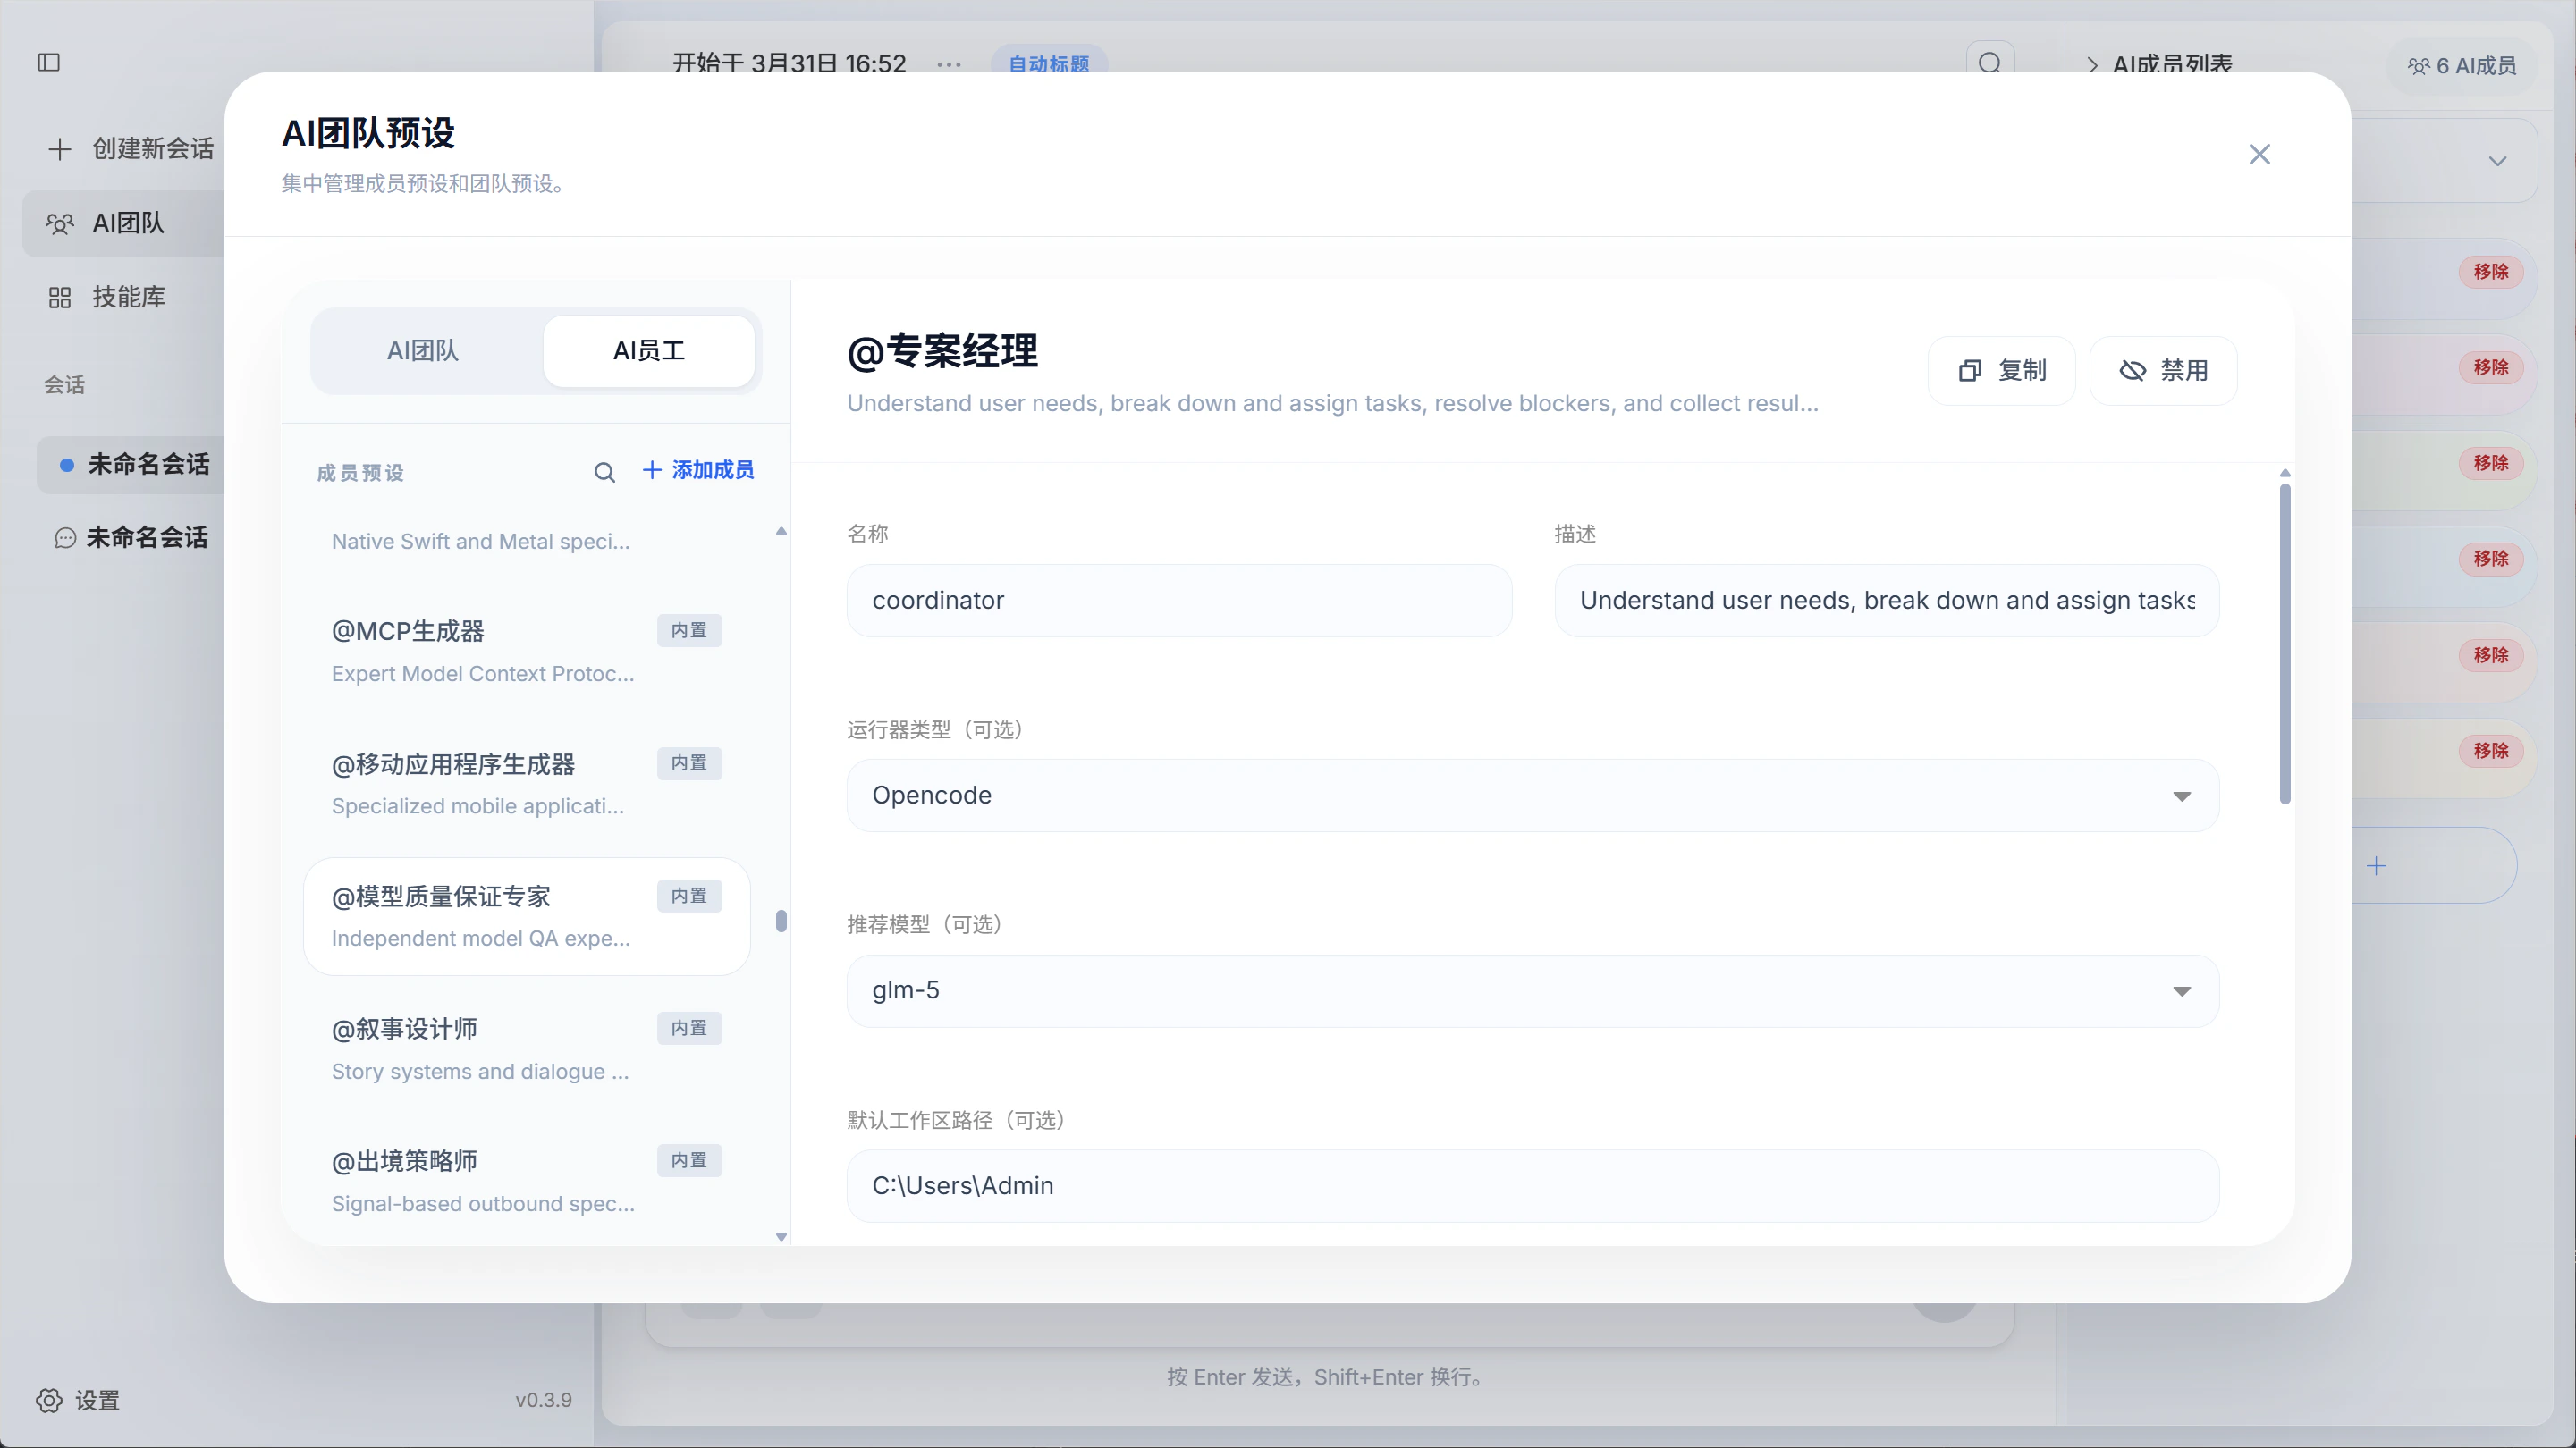Disable 专案经理 using the 禁用 toggle
The image size is (2576, 1448).
click(2164, 370)
